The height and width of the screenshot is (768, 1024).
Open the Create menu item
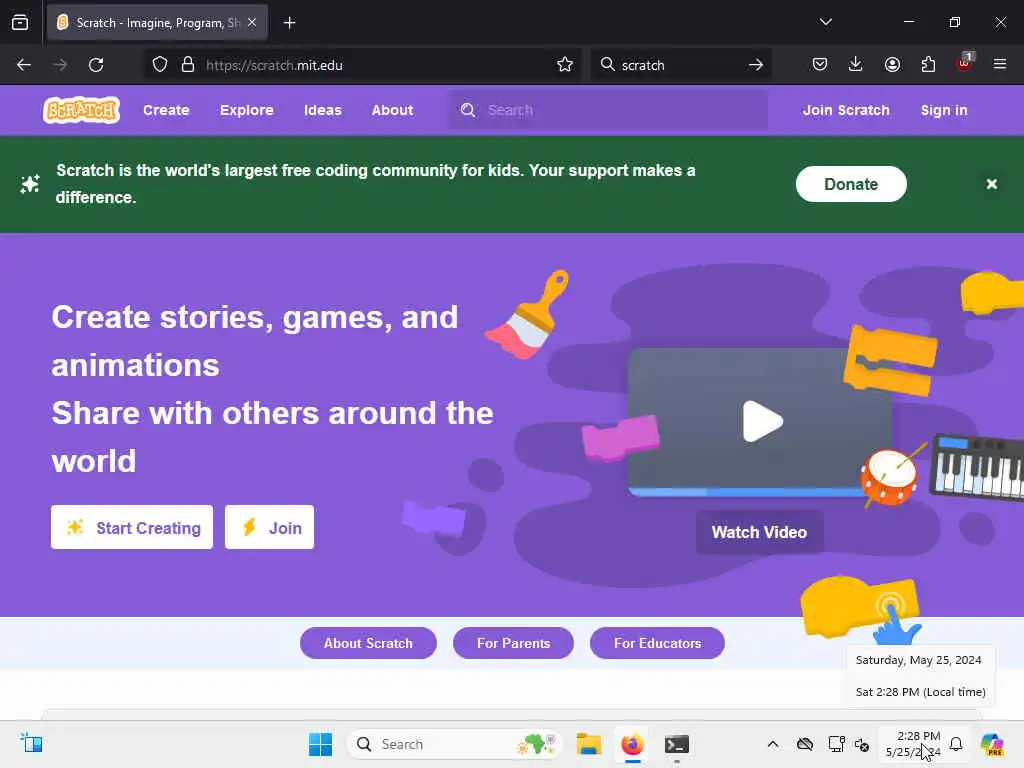pyautogui.click(x=167, y=110)
